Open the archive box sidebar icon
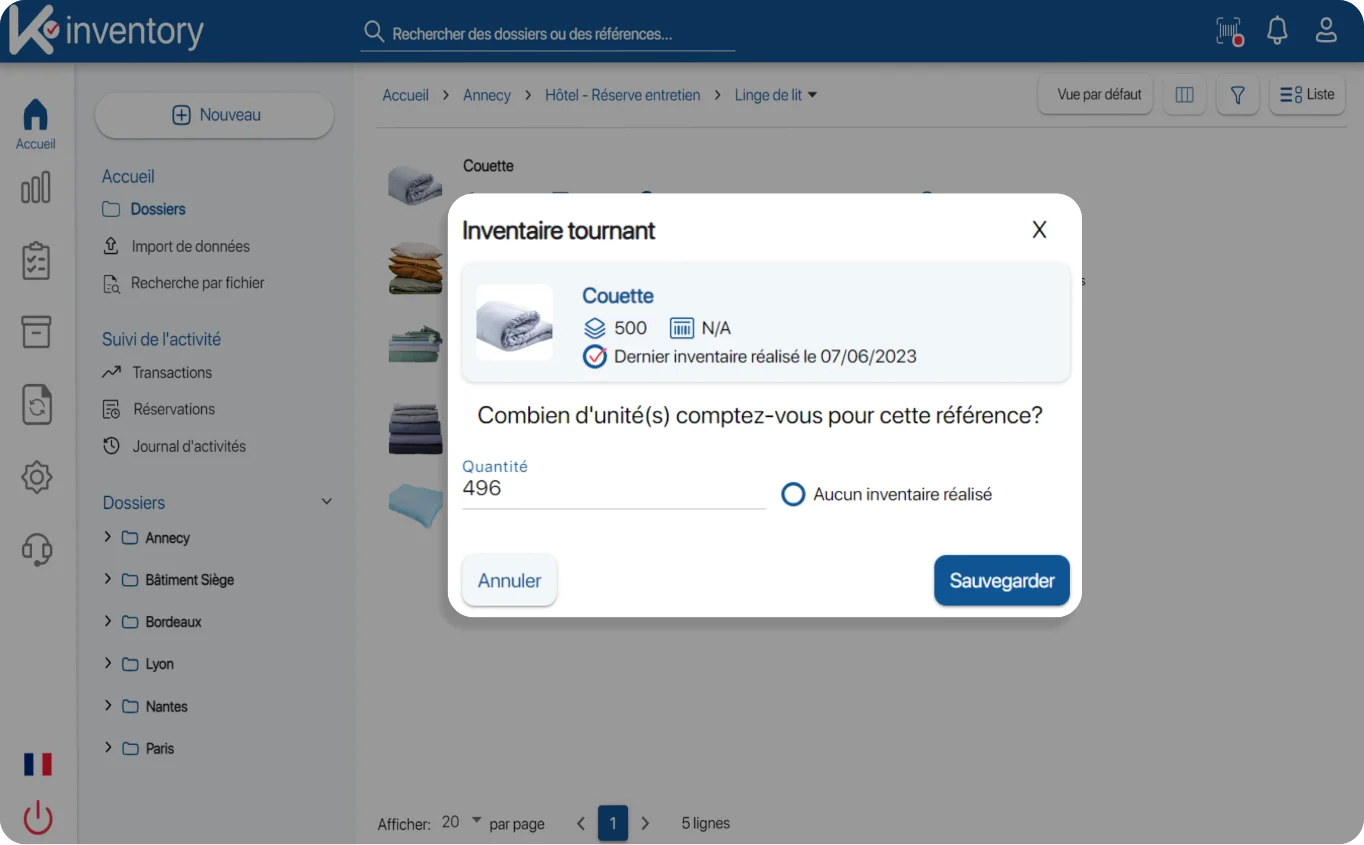This screenshot has width=1364, height=845. (x=36, y=332)
